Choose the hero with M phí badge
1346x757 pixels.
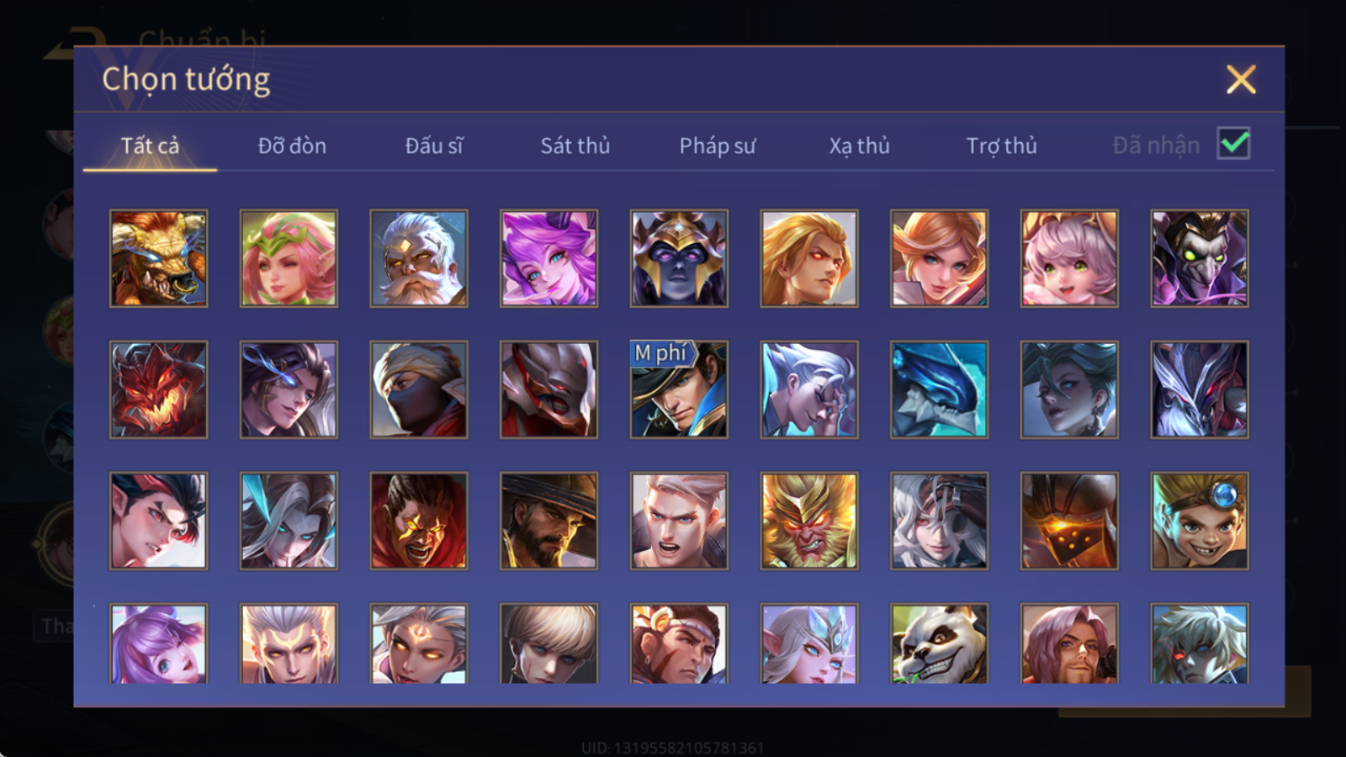tap(679, 390)
